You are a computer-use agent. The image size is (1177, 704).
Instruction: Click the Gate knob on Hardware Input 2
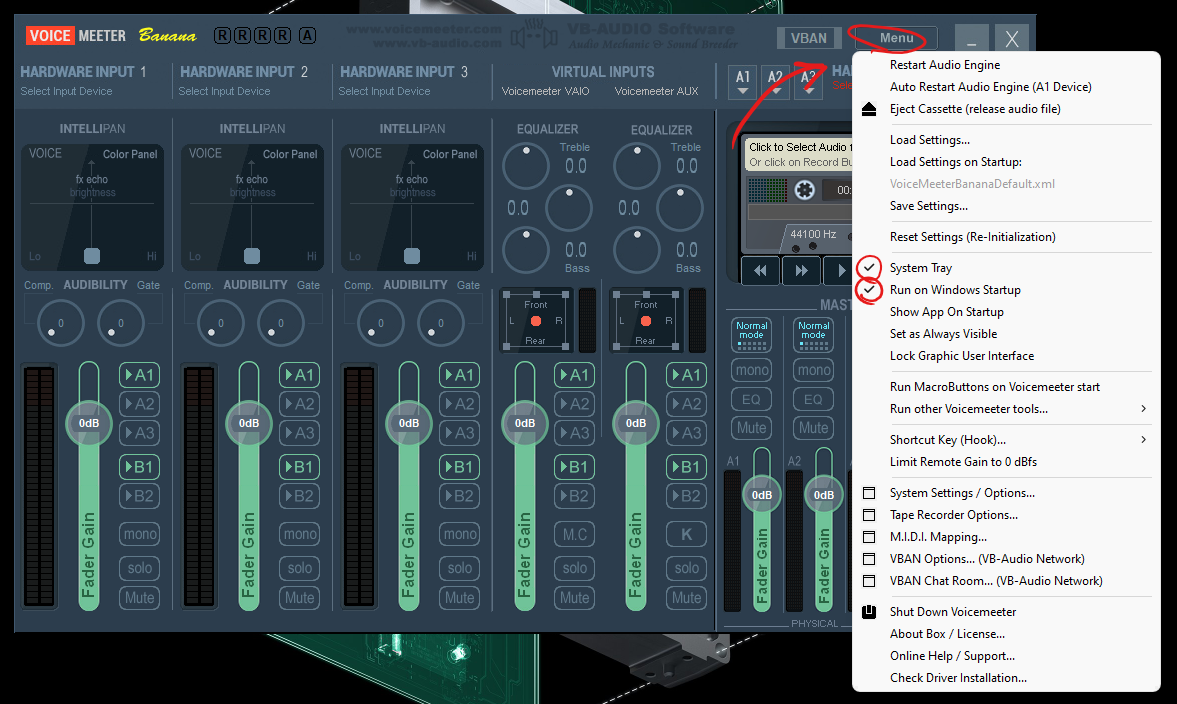click(x=281, y=323)
